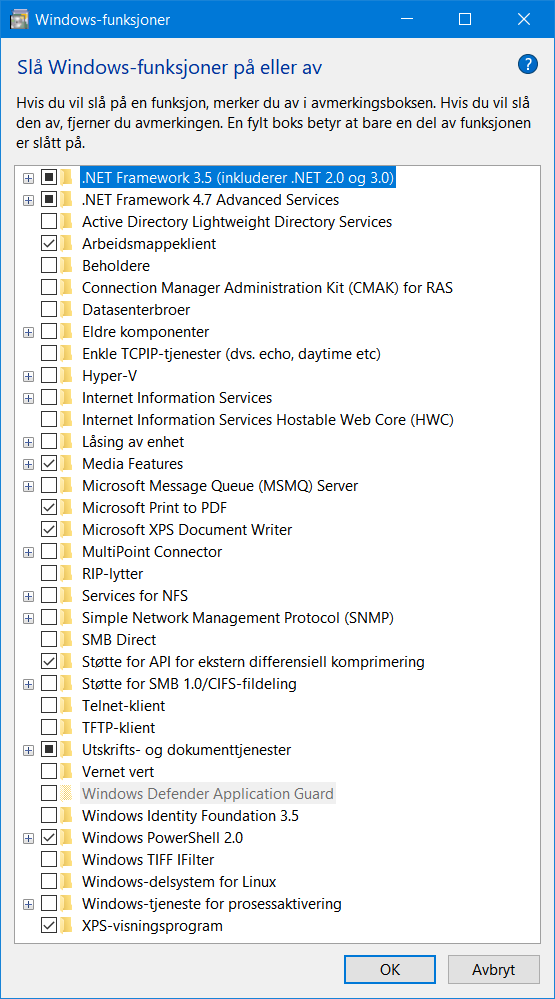The height and width of the screenshot is (999, 555).
Task: Select the Windows PowerShell 2.0 entry
Action: click(x=162, y=838)
